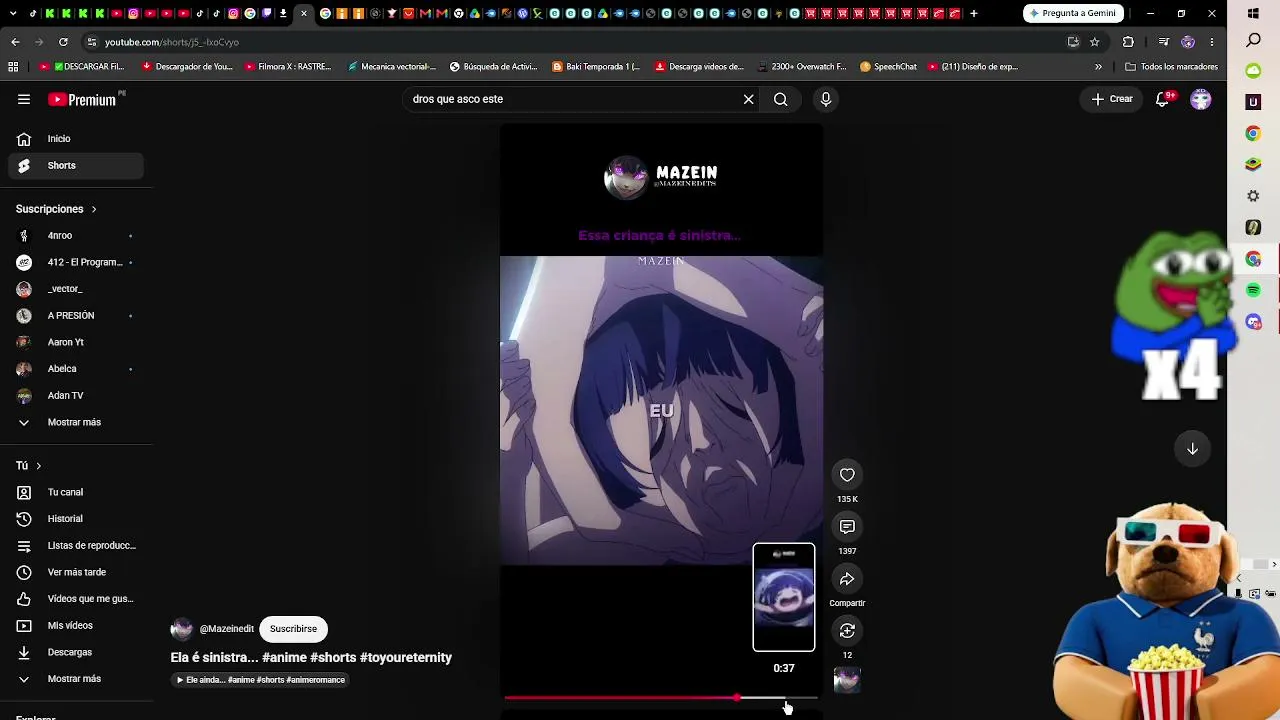Expand Mostrar más below Descargas
1280x720 pixels.
point(76,679)
